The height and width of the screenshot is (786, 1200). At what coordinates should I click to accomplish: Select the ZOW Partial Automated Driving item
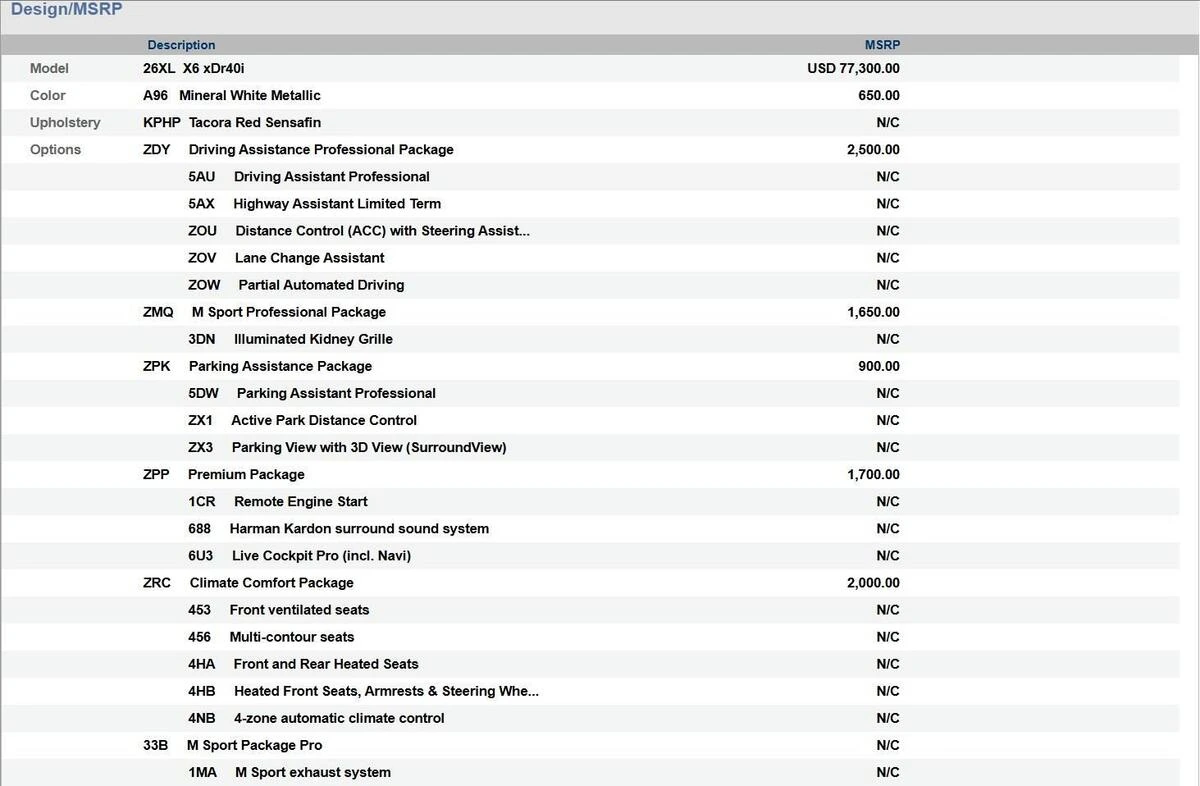pyautogui.click(x=320, y=285)
